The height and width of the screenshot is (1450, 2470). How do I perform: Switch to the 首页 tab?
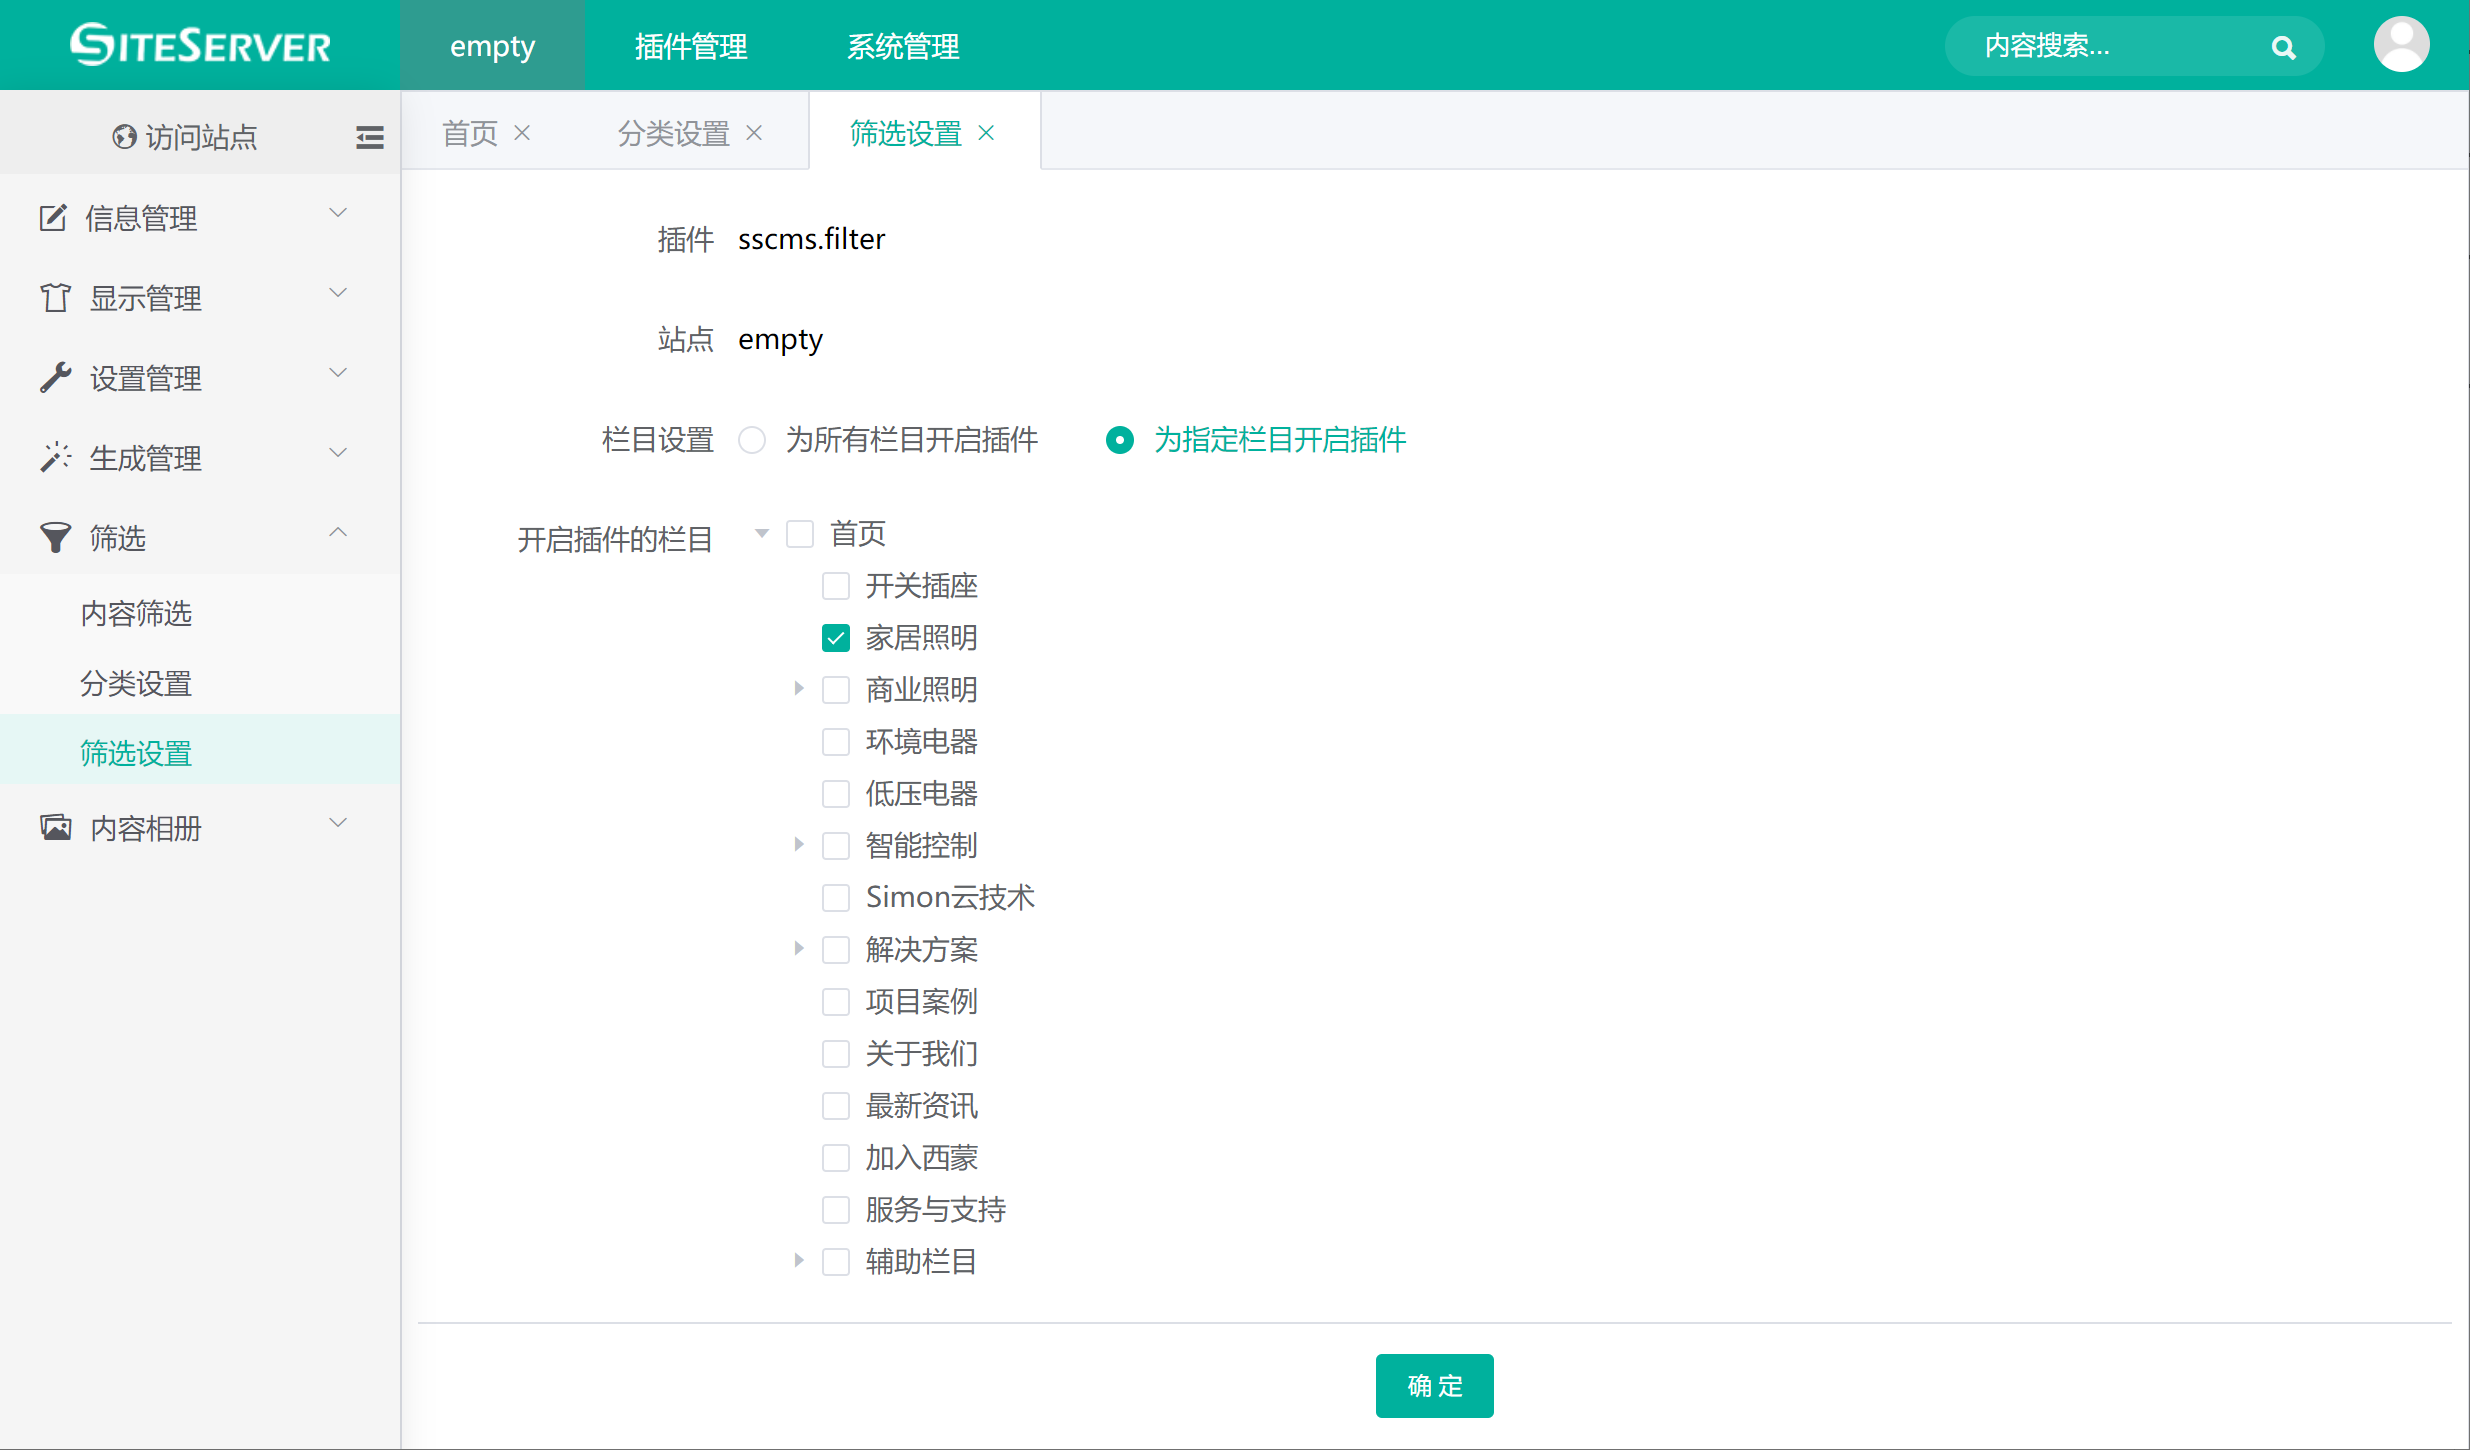(470, 133)
